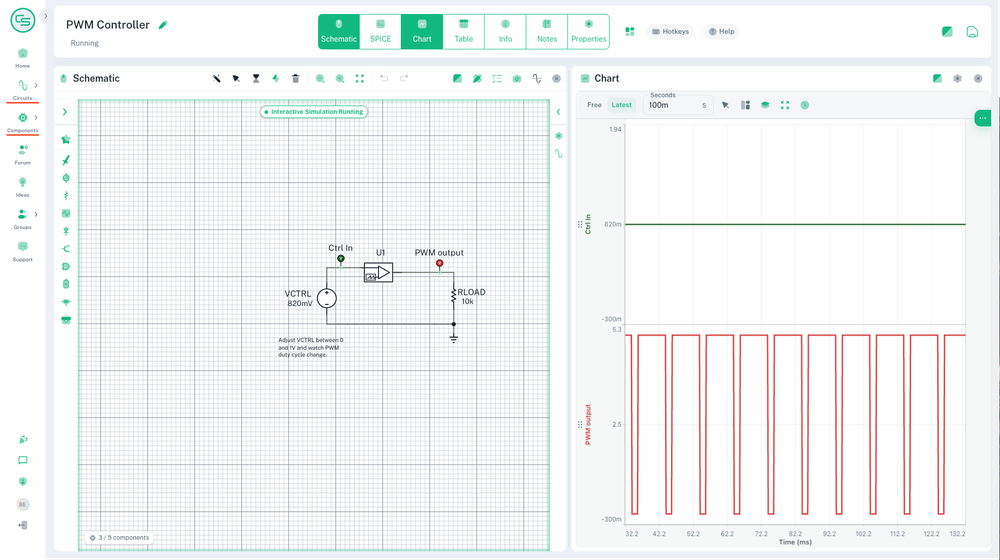Open the toolbox category in palette
The width and height of the screenshot is (1000, 560).
click(x=66, y=320)
